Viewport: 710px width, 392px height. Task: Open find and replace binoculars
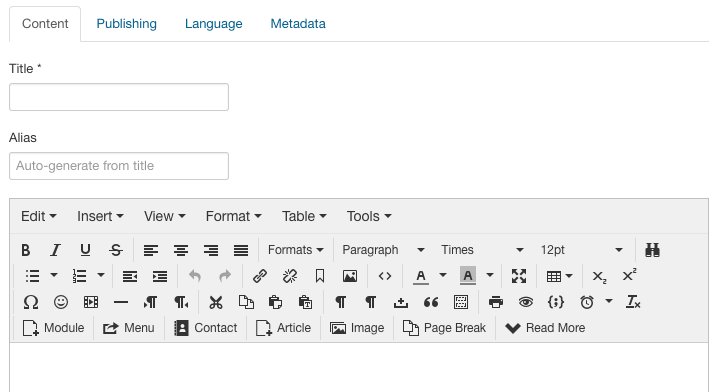(652, 250)
